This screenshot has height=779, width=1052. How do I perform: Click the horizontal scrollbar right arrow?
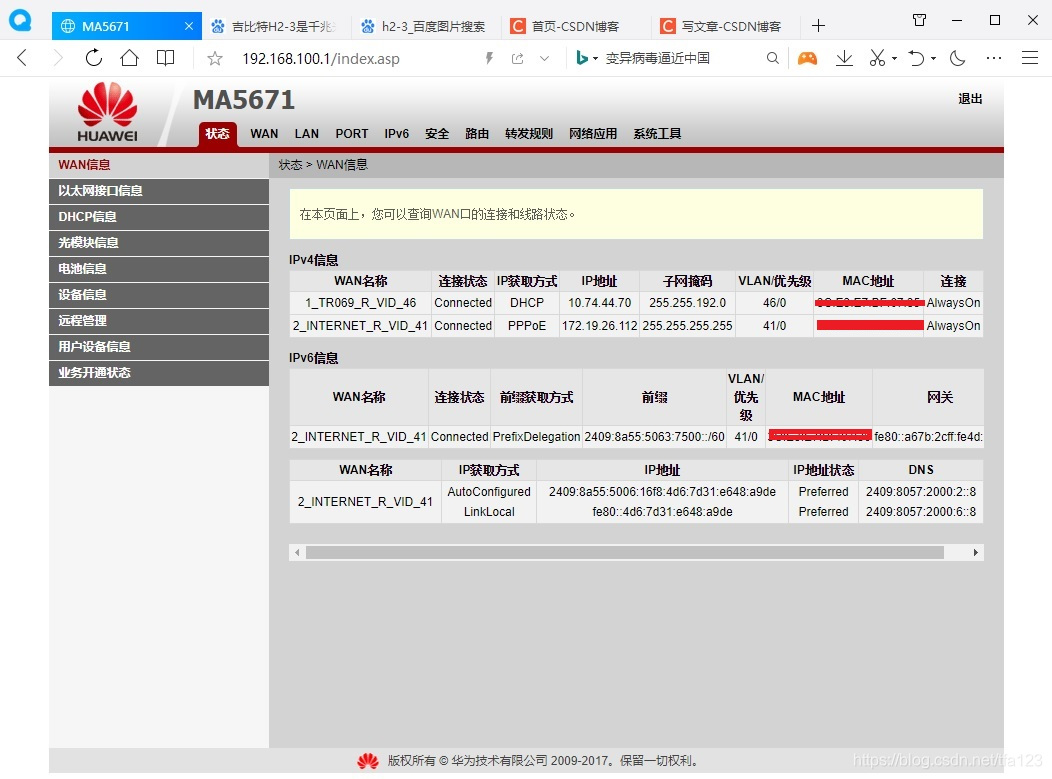click(976, 553)
